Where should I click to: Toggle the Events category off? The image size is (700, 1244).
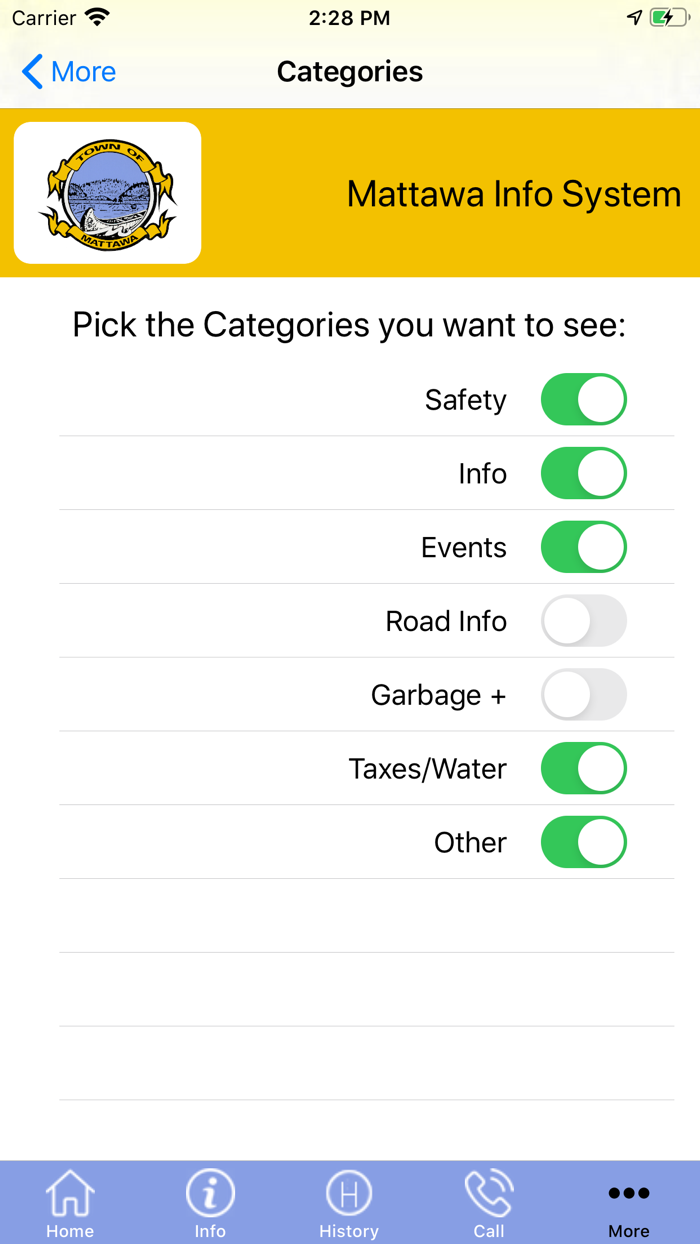pos(584,548)
